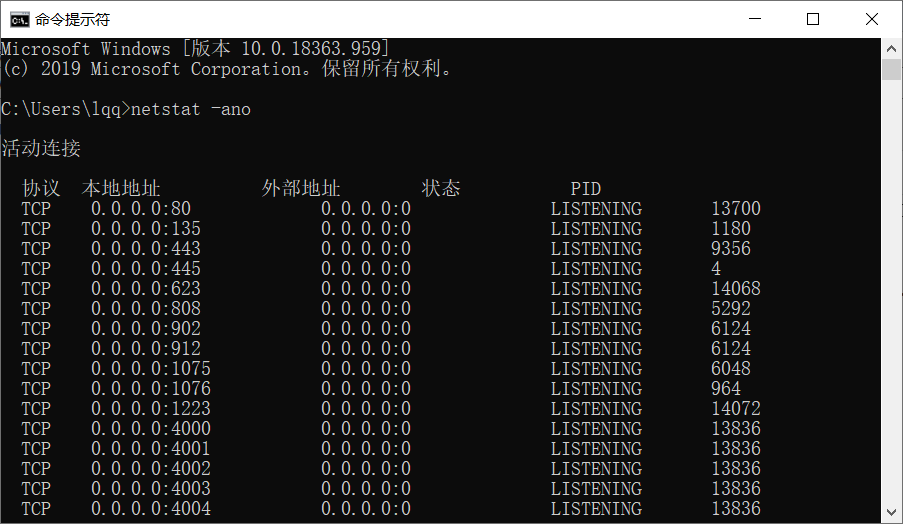The height and width of the screenshot is (524, 903).
Task: Click the 活动连接 heading
Action: [x=41, y=149]
